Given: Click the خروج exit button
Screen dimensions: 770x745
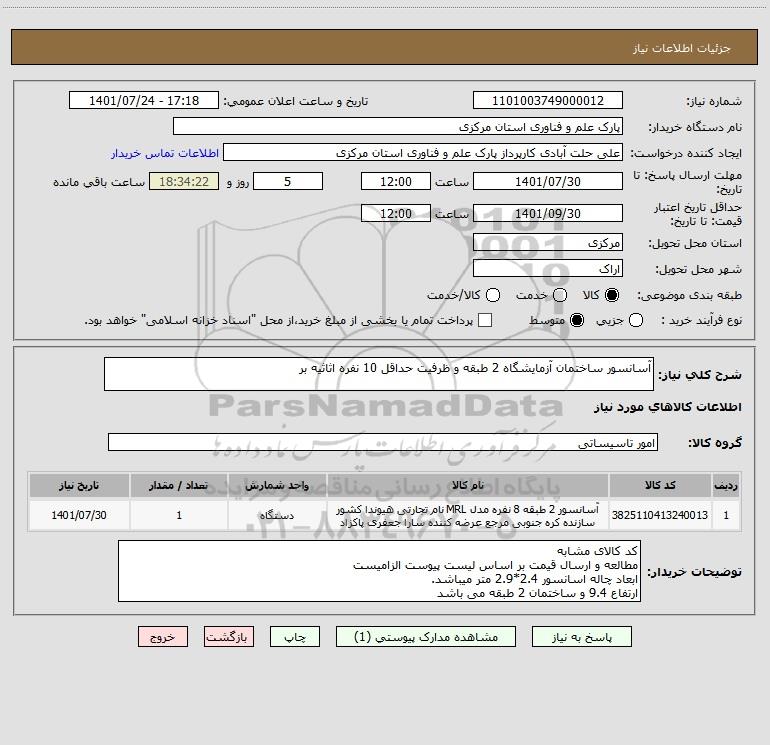Looking at the screenshot, I should [163, 637].
